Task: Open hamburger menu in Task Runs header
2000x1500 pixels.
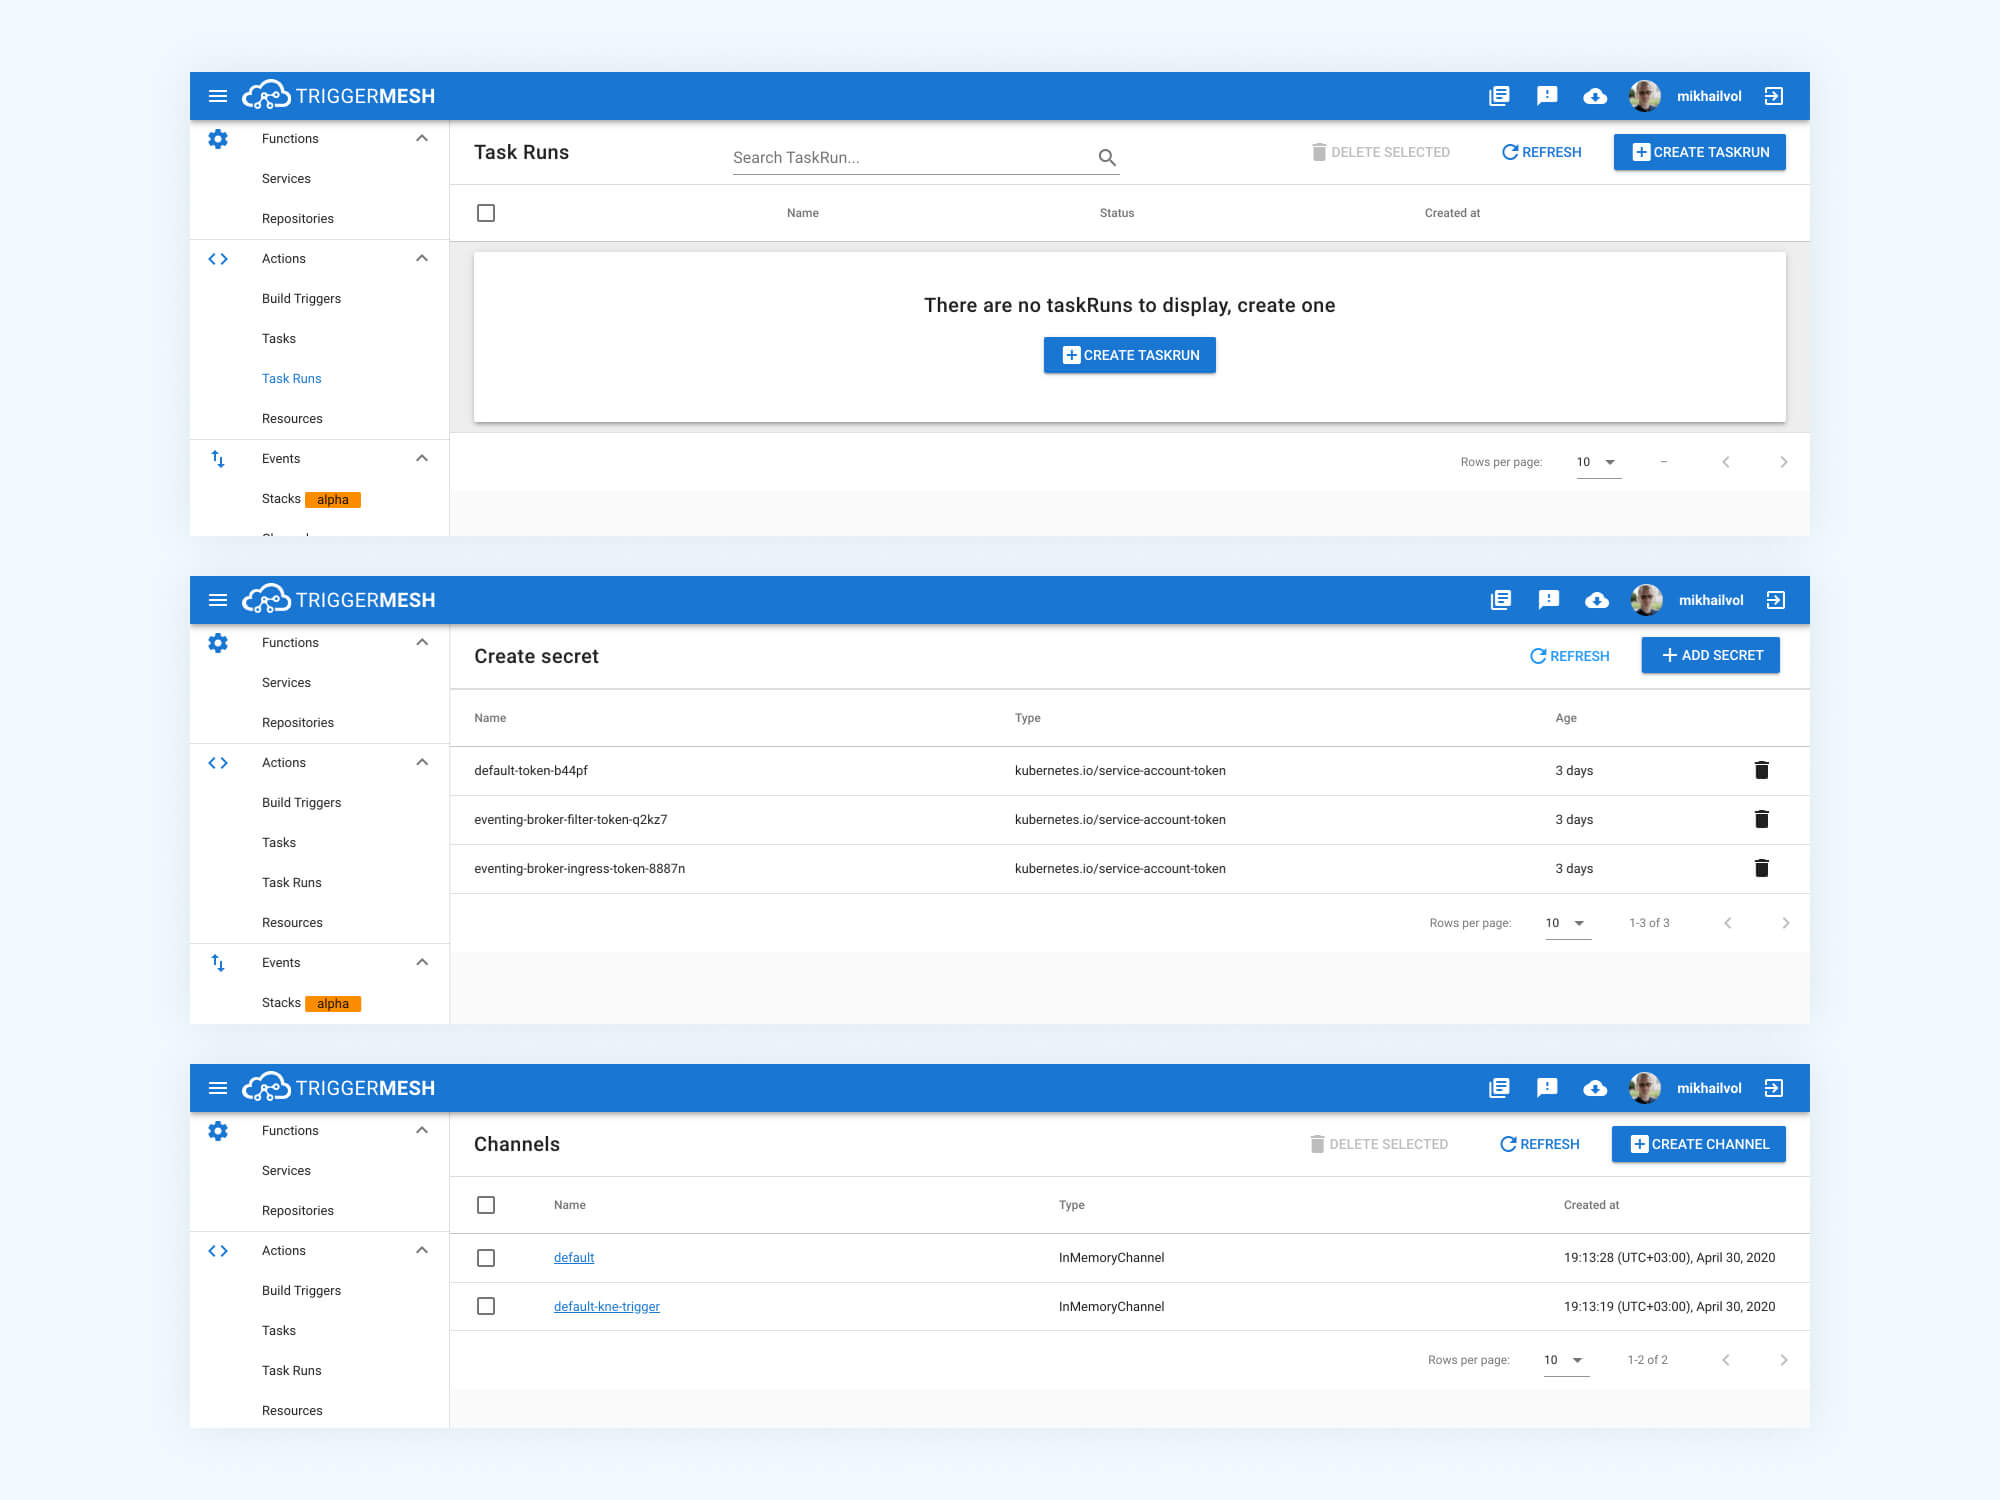Action: (218, 96)
